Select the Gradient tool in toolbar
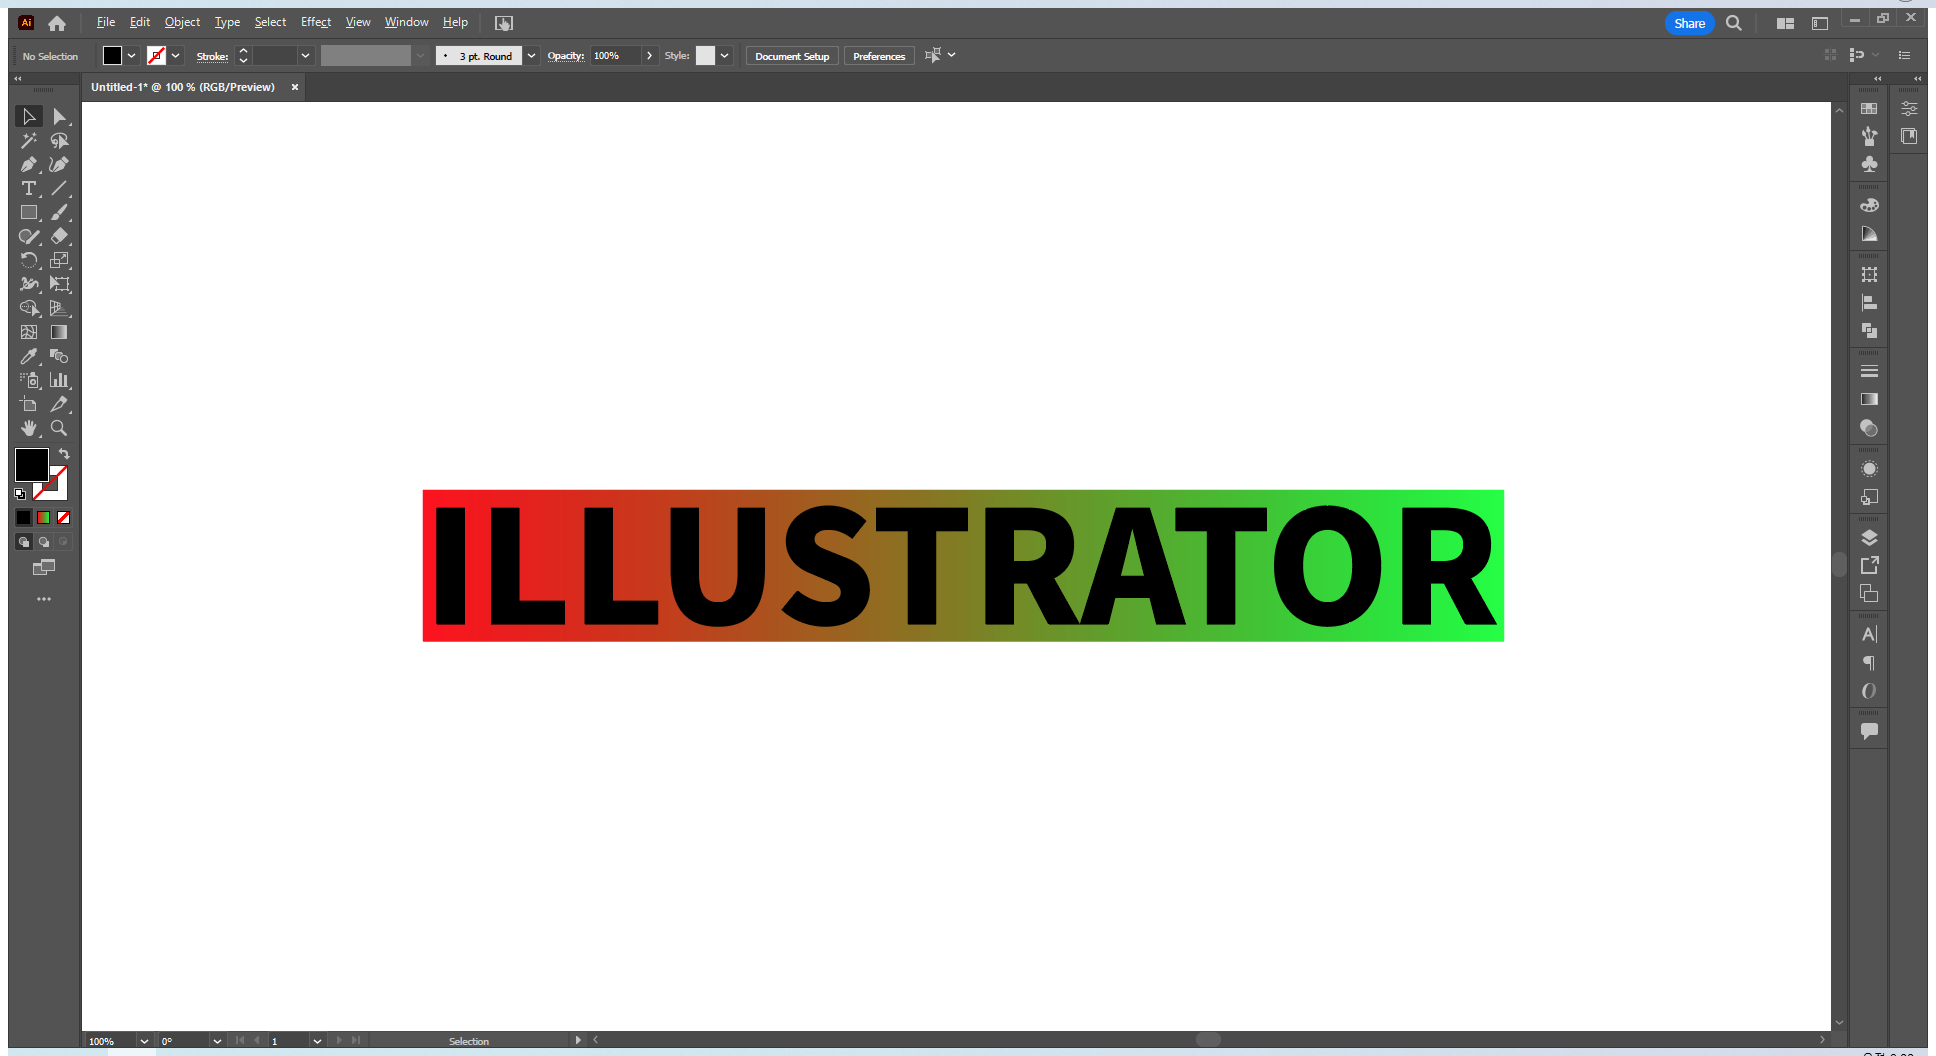 point(60,333)
